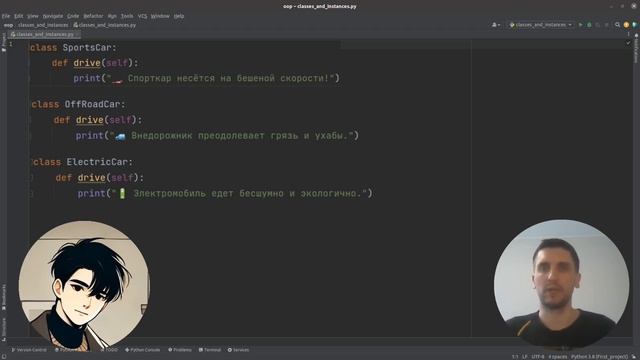Click the LF line separator in status bar
Screen dimensions: 640x360
[x=524, y=357]
